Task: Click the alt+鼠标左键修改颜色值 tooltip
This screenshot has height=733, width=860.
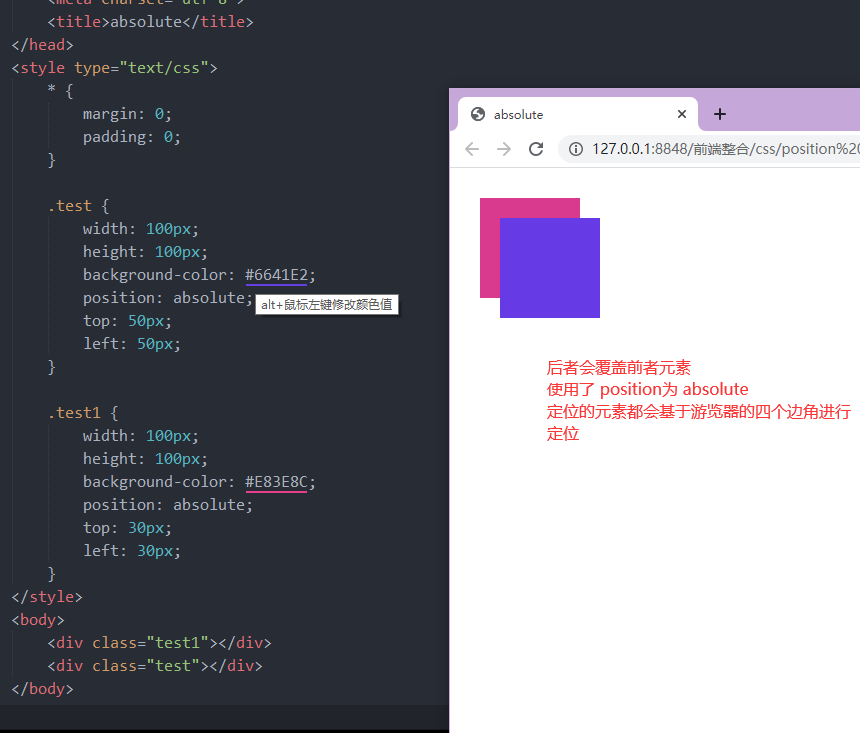Action: coord(327,304)
